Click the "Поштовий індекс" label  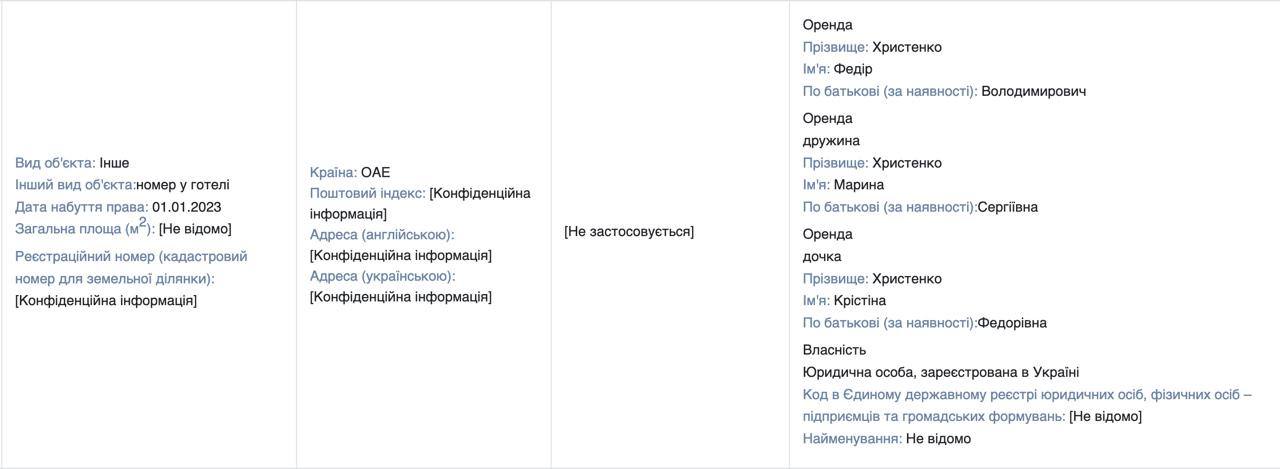pyautogui.click(x=367, y=192)
